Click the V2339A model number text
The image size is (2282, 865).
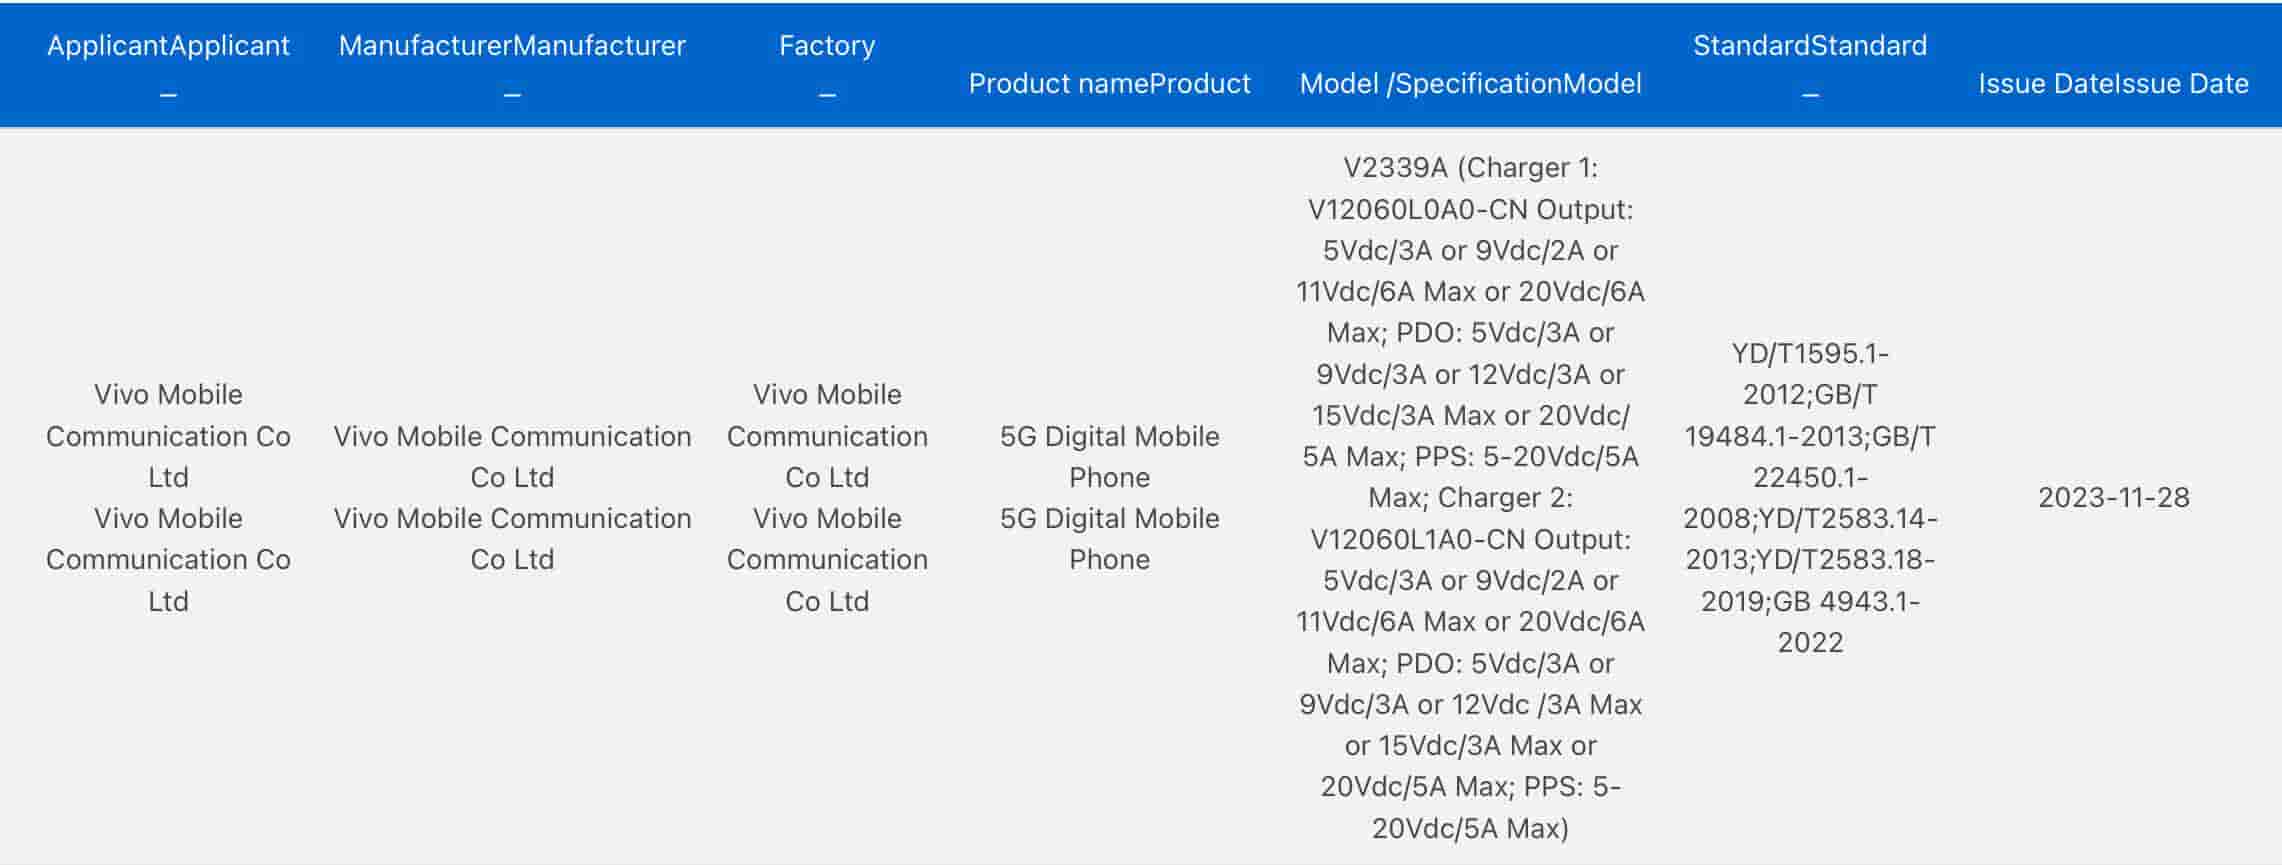1394,168
